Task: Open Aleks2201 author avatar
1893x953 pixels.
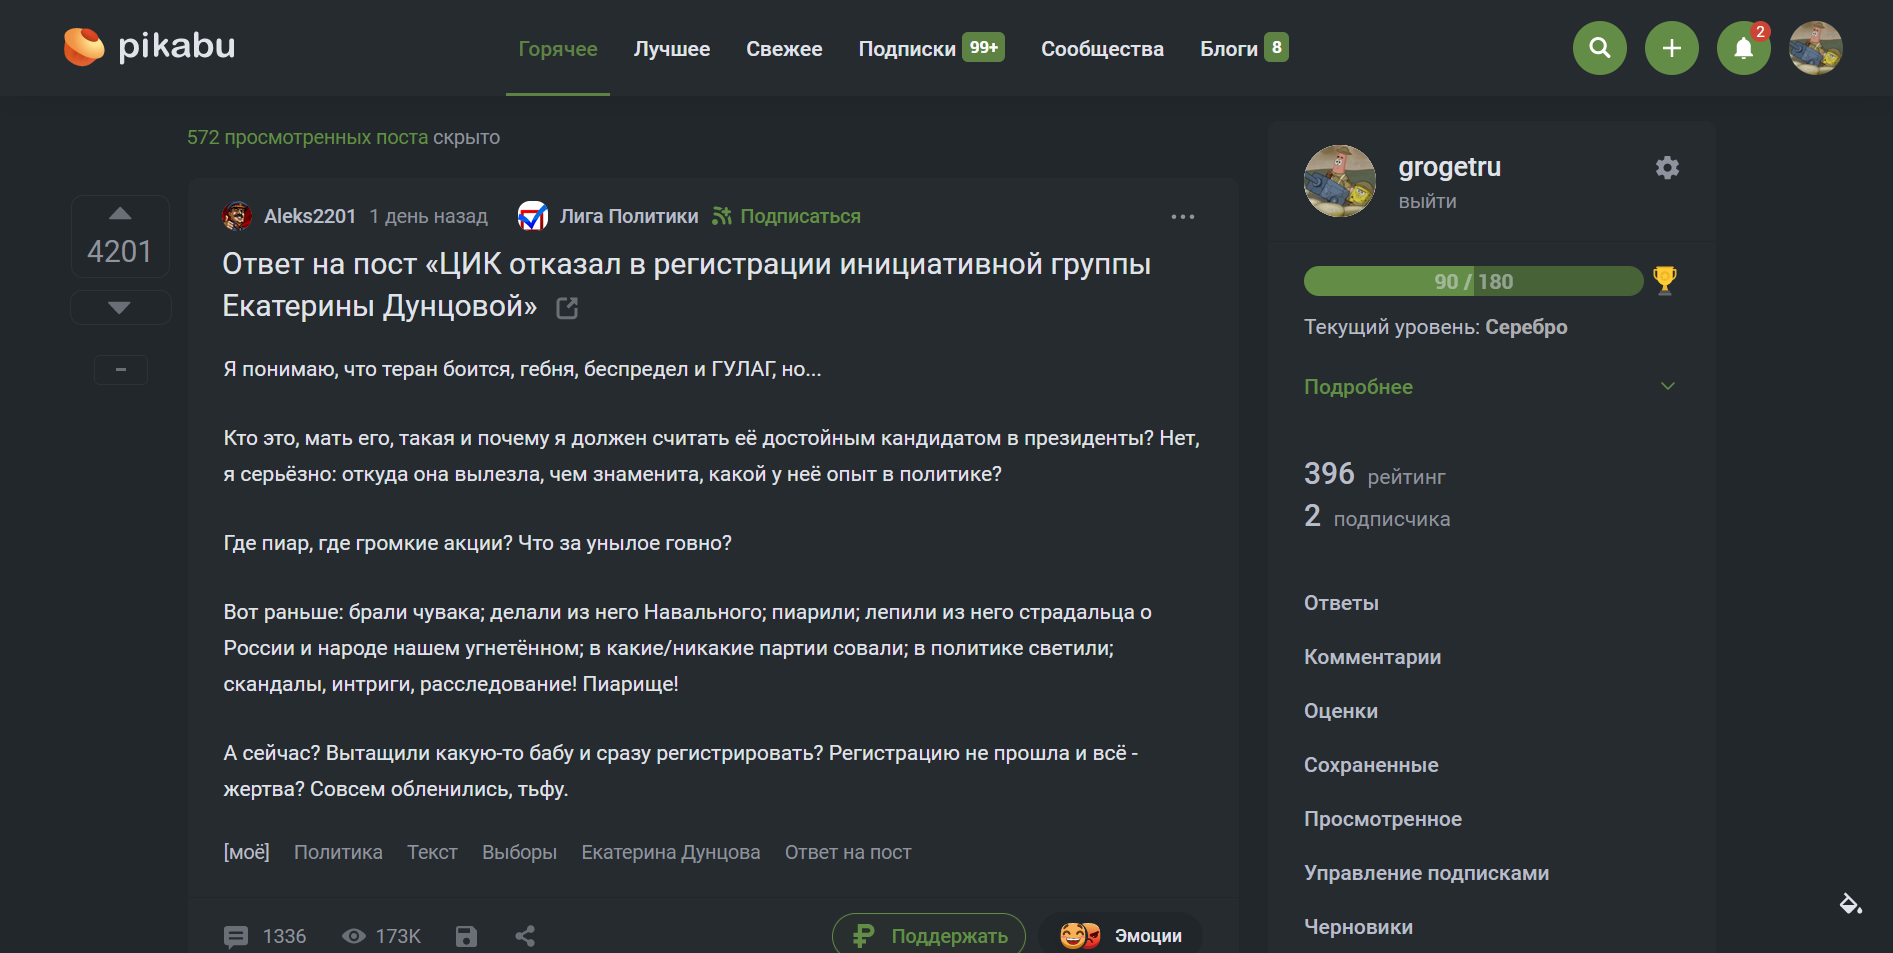Action: [x=237, y=216]
